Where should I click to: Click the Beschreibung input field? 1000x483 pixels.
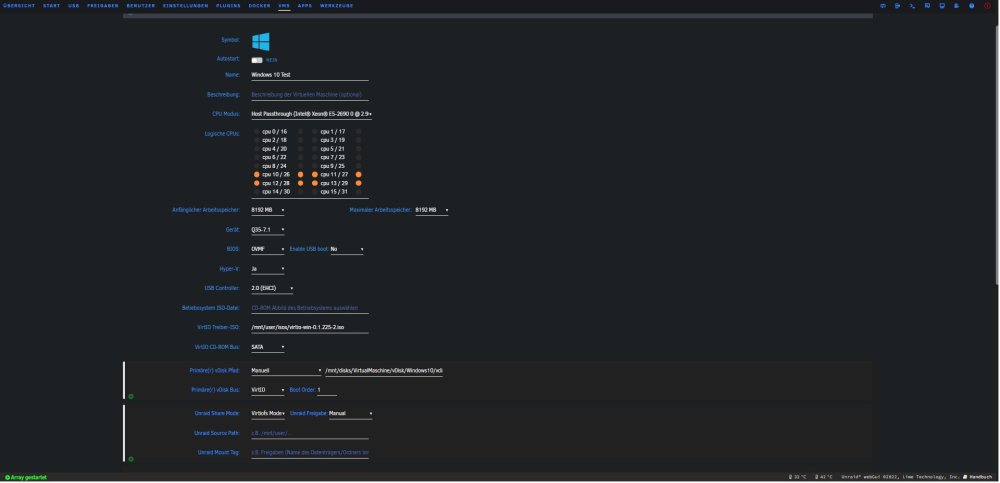pos(310,95)
